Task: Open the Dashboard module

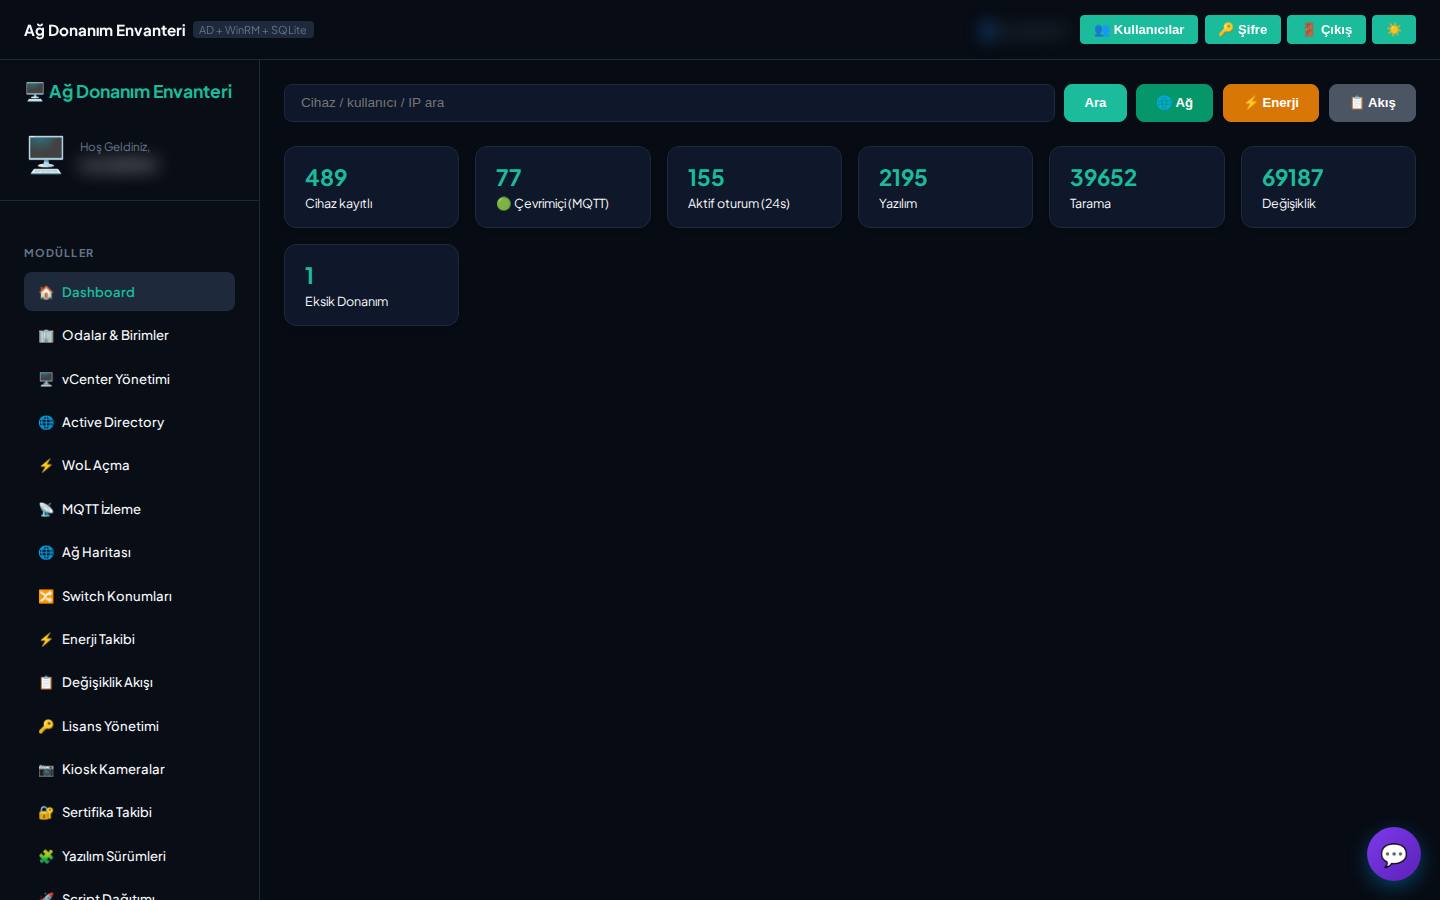Action: (x=129, y=292)
